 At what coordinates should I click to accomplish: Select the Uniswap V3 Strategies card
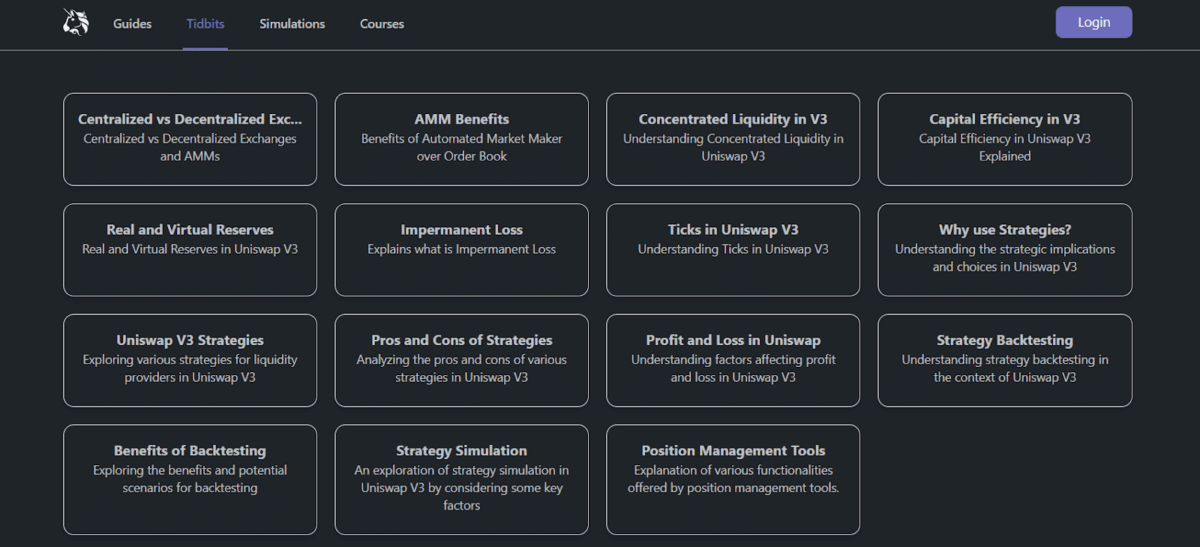[190, 361]
